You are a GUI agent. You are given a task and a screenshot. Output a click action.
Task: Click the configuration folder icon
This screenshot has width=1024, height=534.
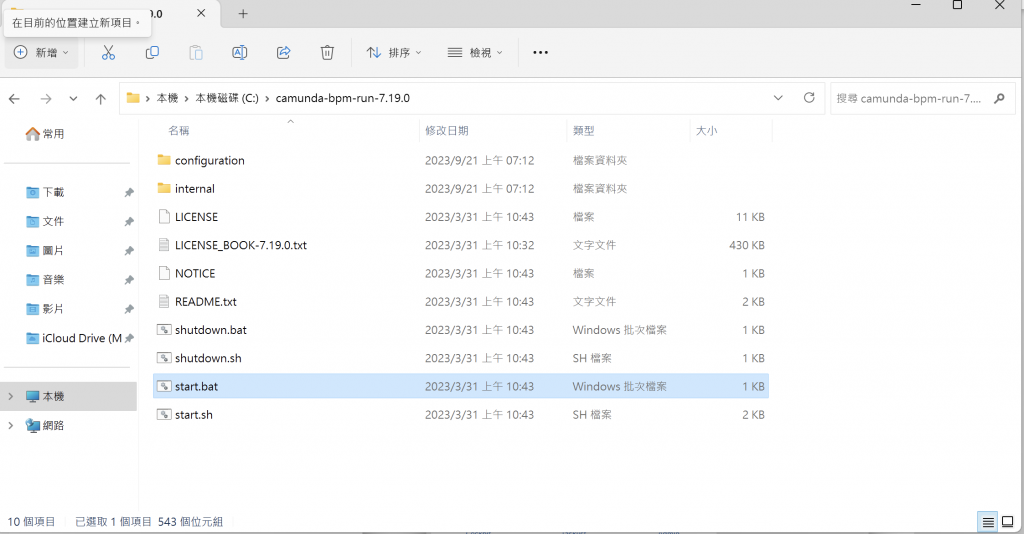(x=164, y=160)
